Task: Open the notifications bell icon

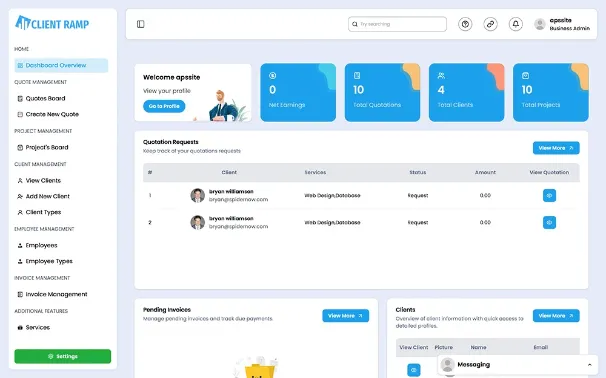Action: [515, 24]
